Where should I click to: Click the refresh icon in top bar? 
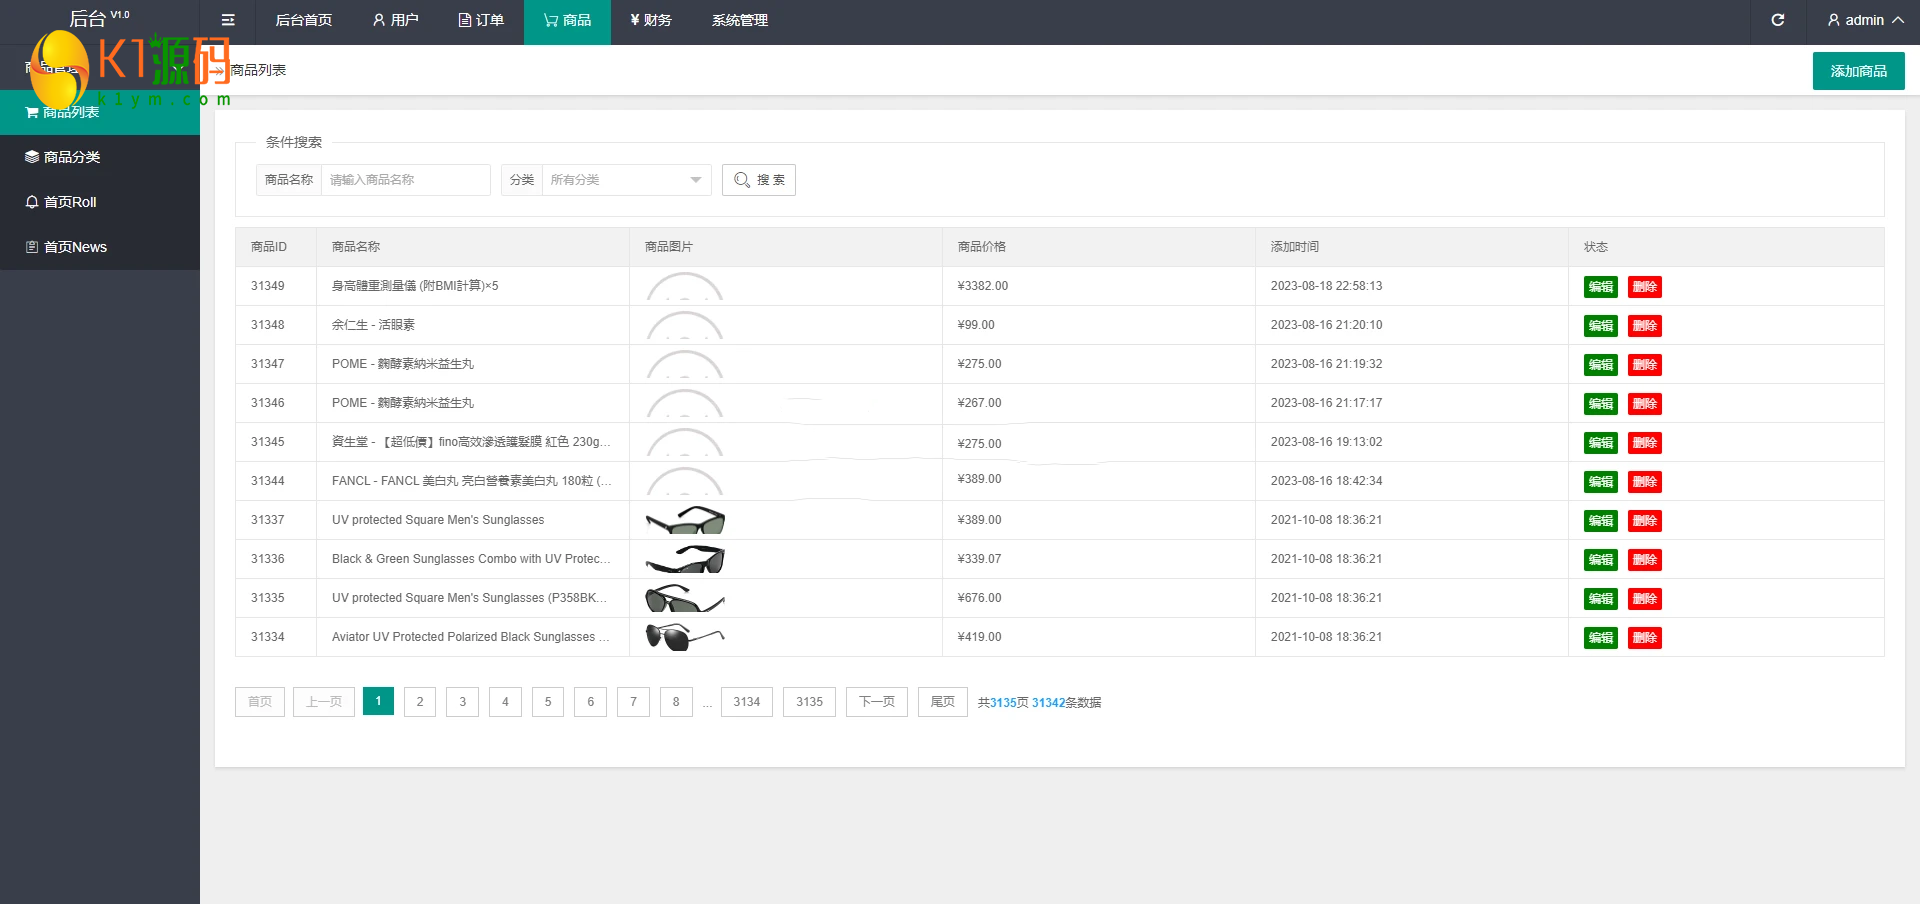(x=1777, y=20)
